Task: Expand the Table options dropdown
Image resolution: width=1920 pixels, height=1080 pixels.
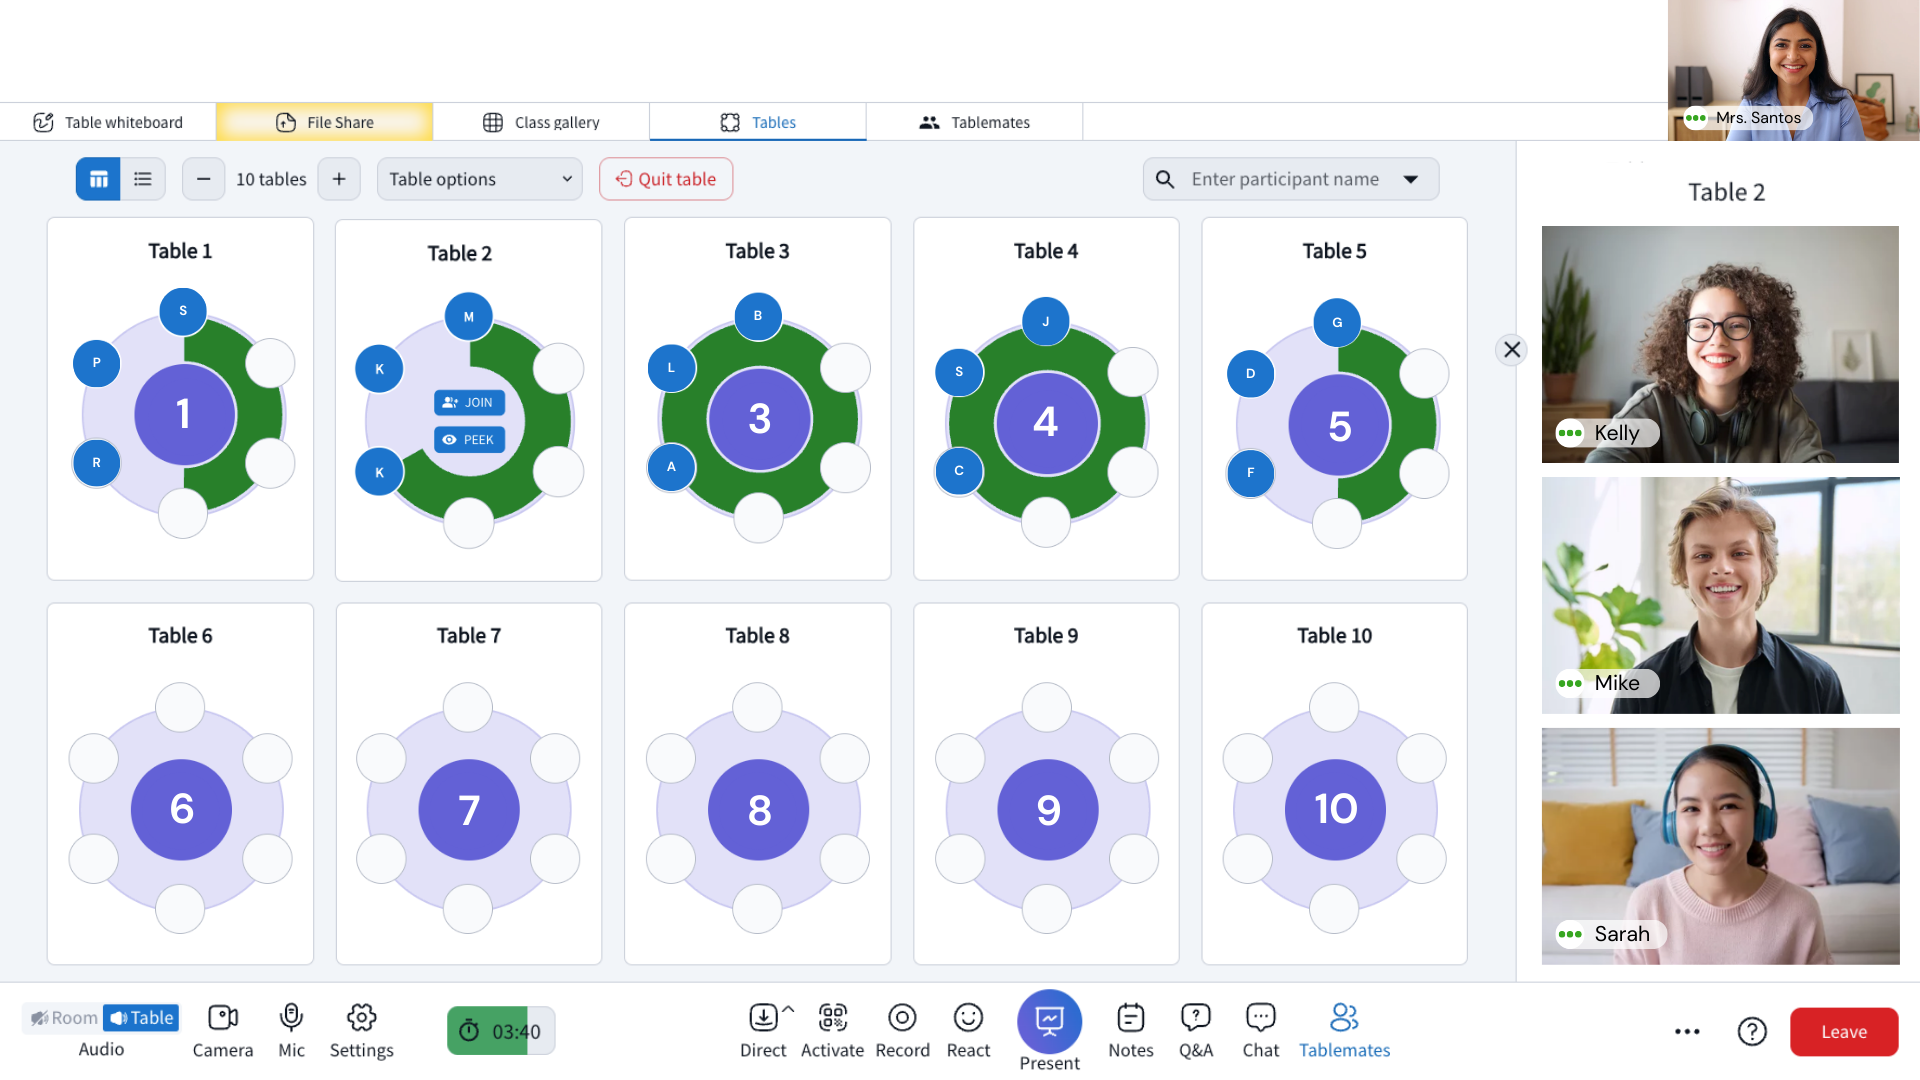Action: 480,179
